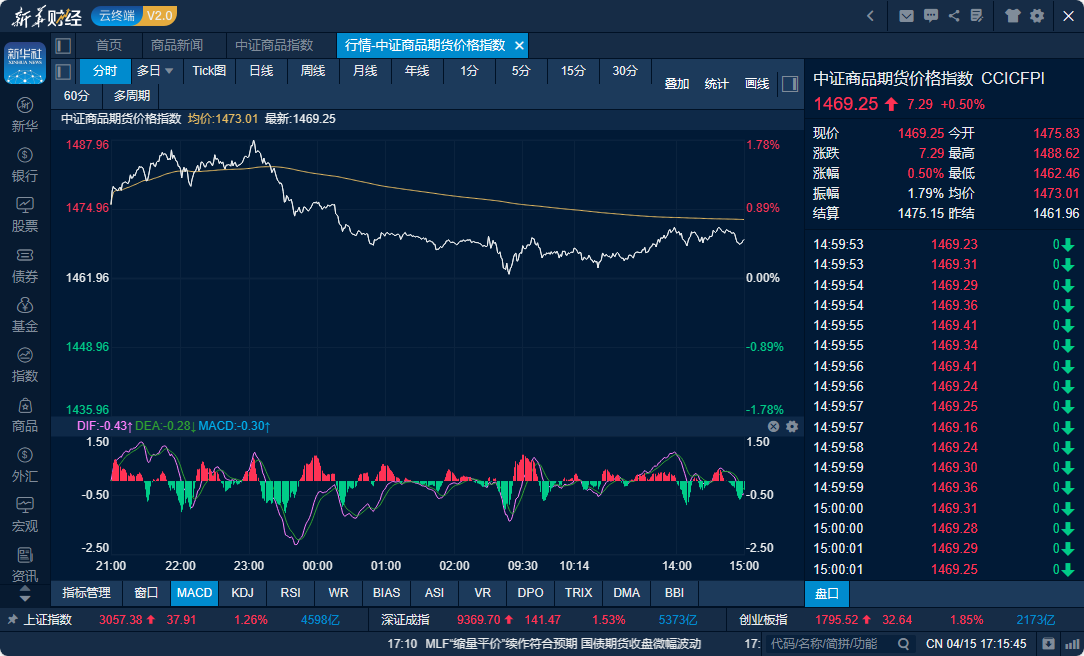Open the skin theme shirt icon
Image resolution: width=1084 pixels, height=656 pixels.
click(x=1013, y=15)
